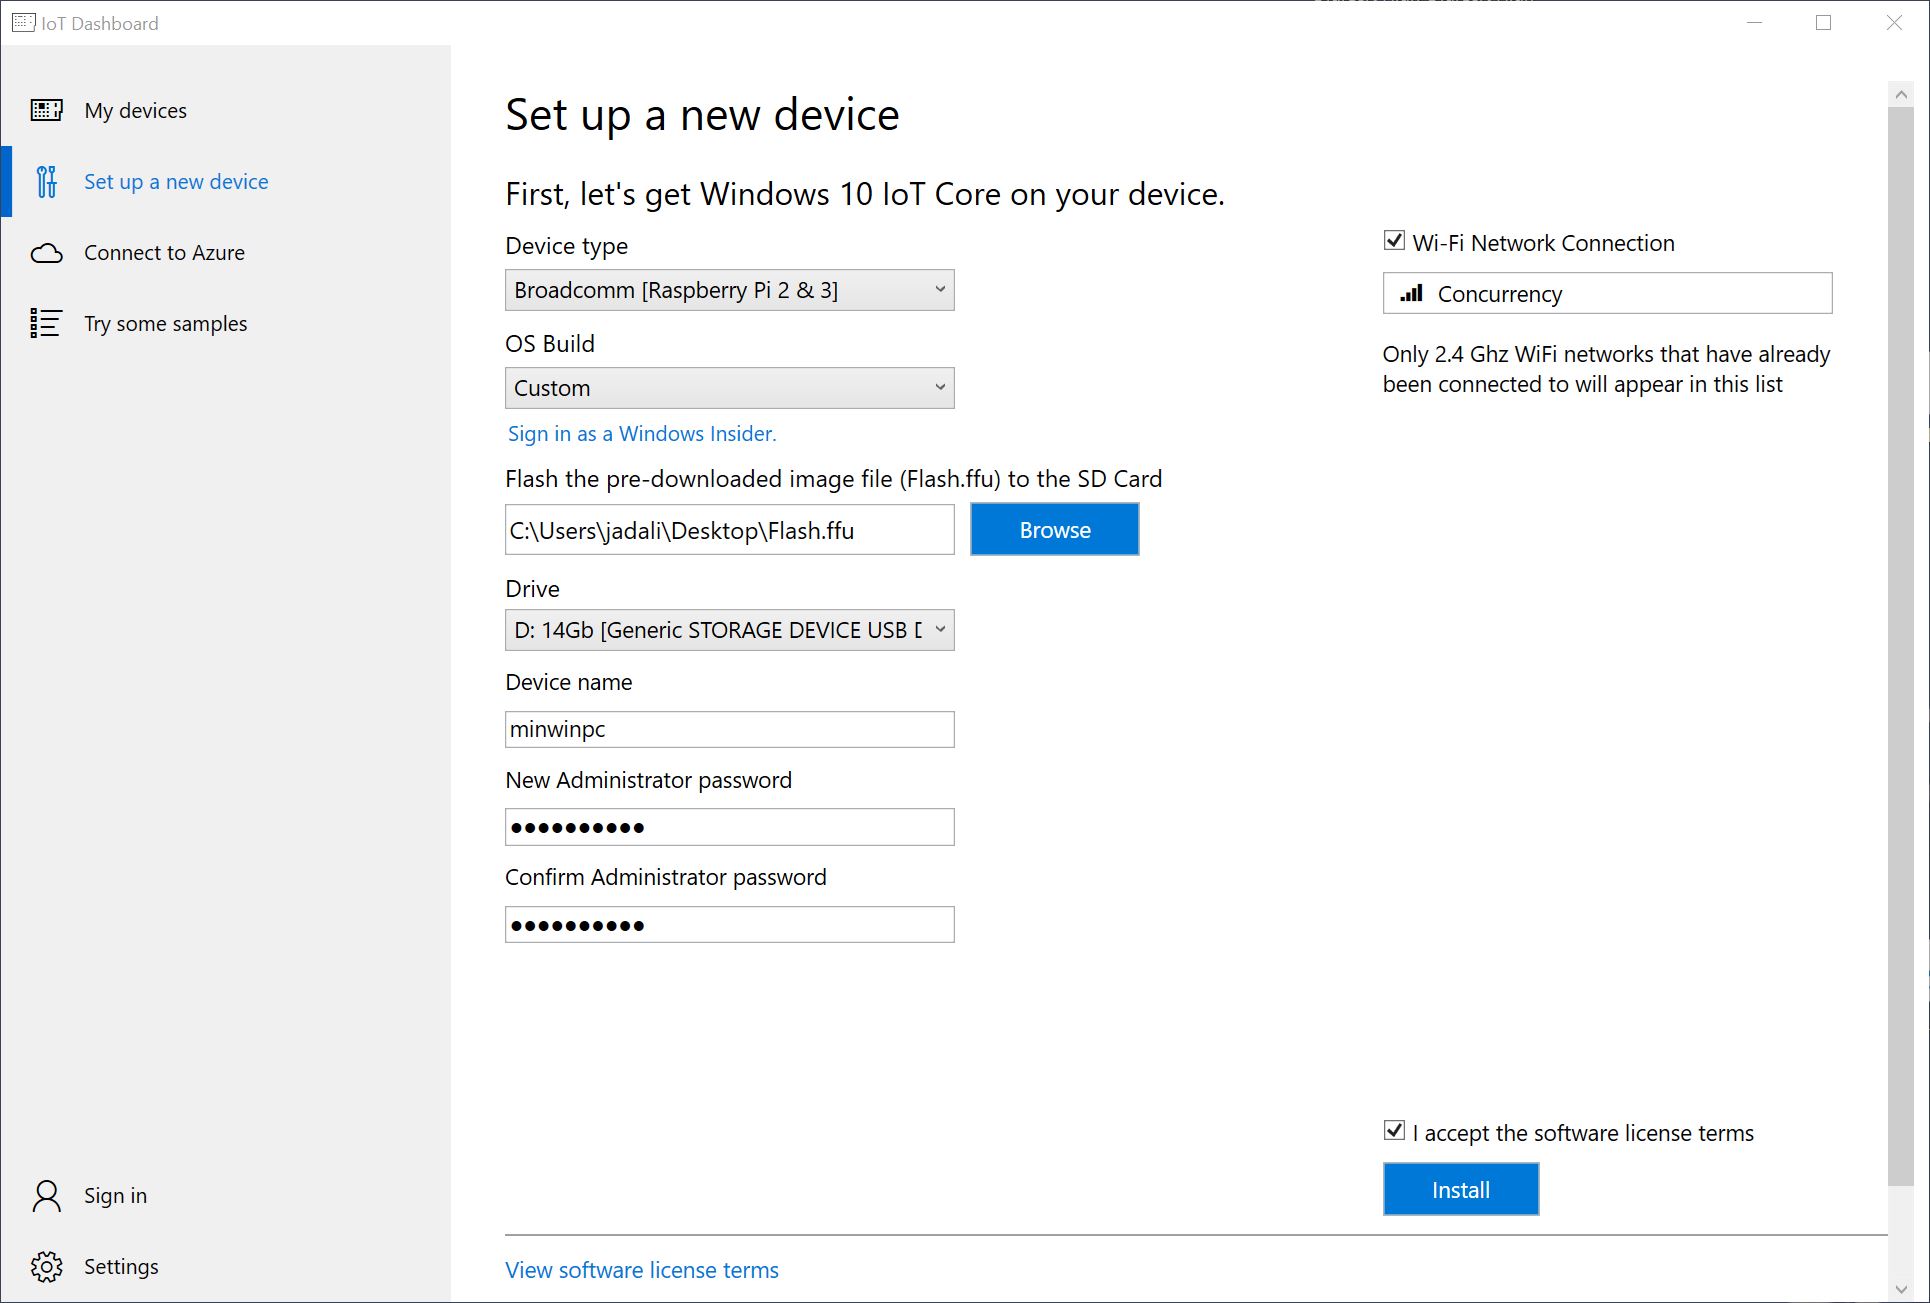The width and height of the screenshot is (1930, 1303).
Task: Switch to the Connect to Azure section
Action: point(163,253)
